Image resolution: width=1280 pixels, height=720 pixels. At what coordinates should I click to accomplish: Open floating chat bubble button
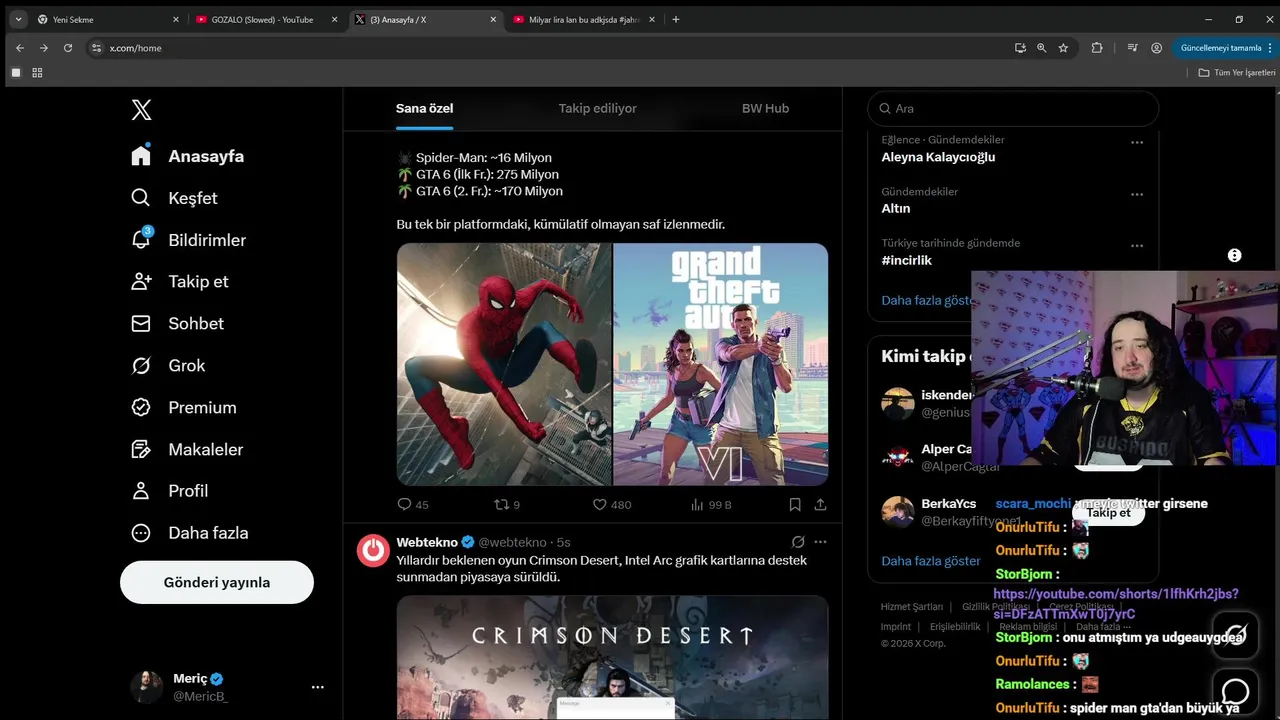[1235, 691]
